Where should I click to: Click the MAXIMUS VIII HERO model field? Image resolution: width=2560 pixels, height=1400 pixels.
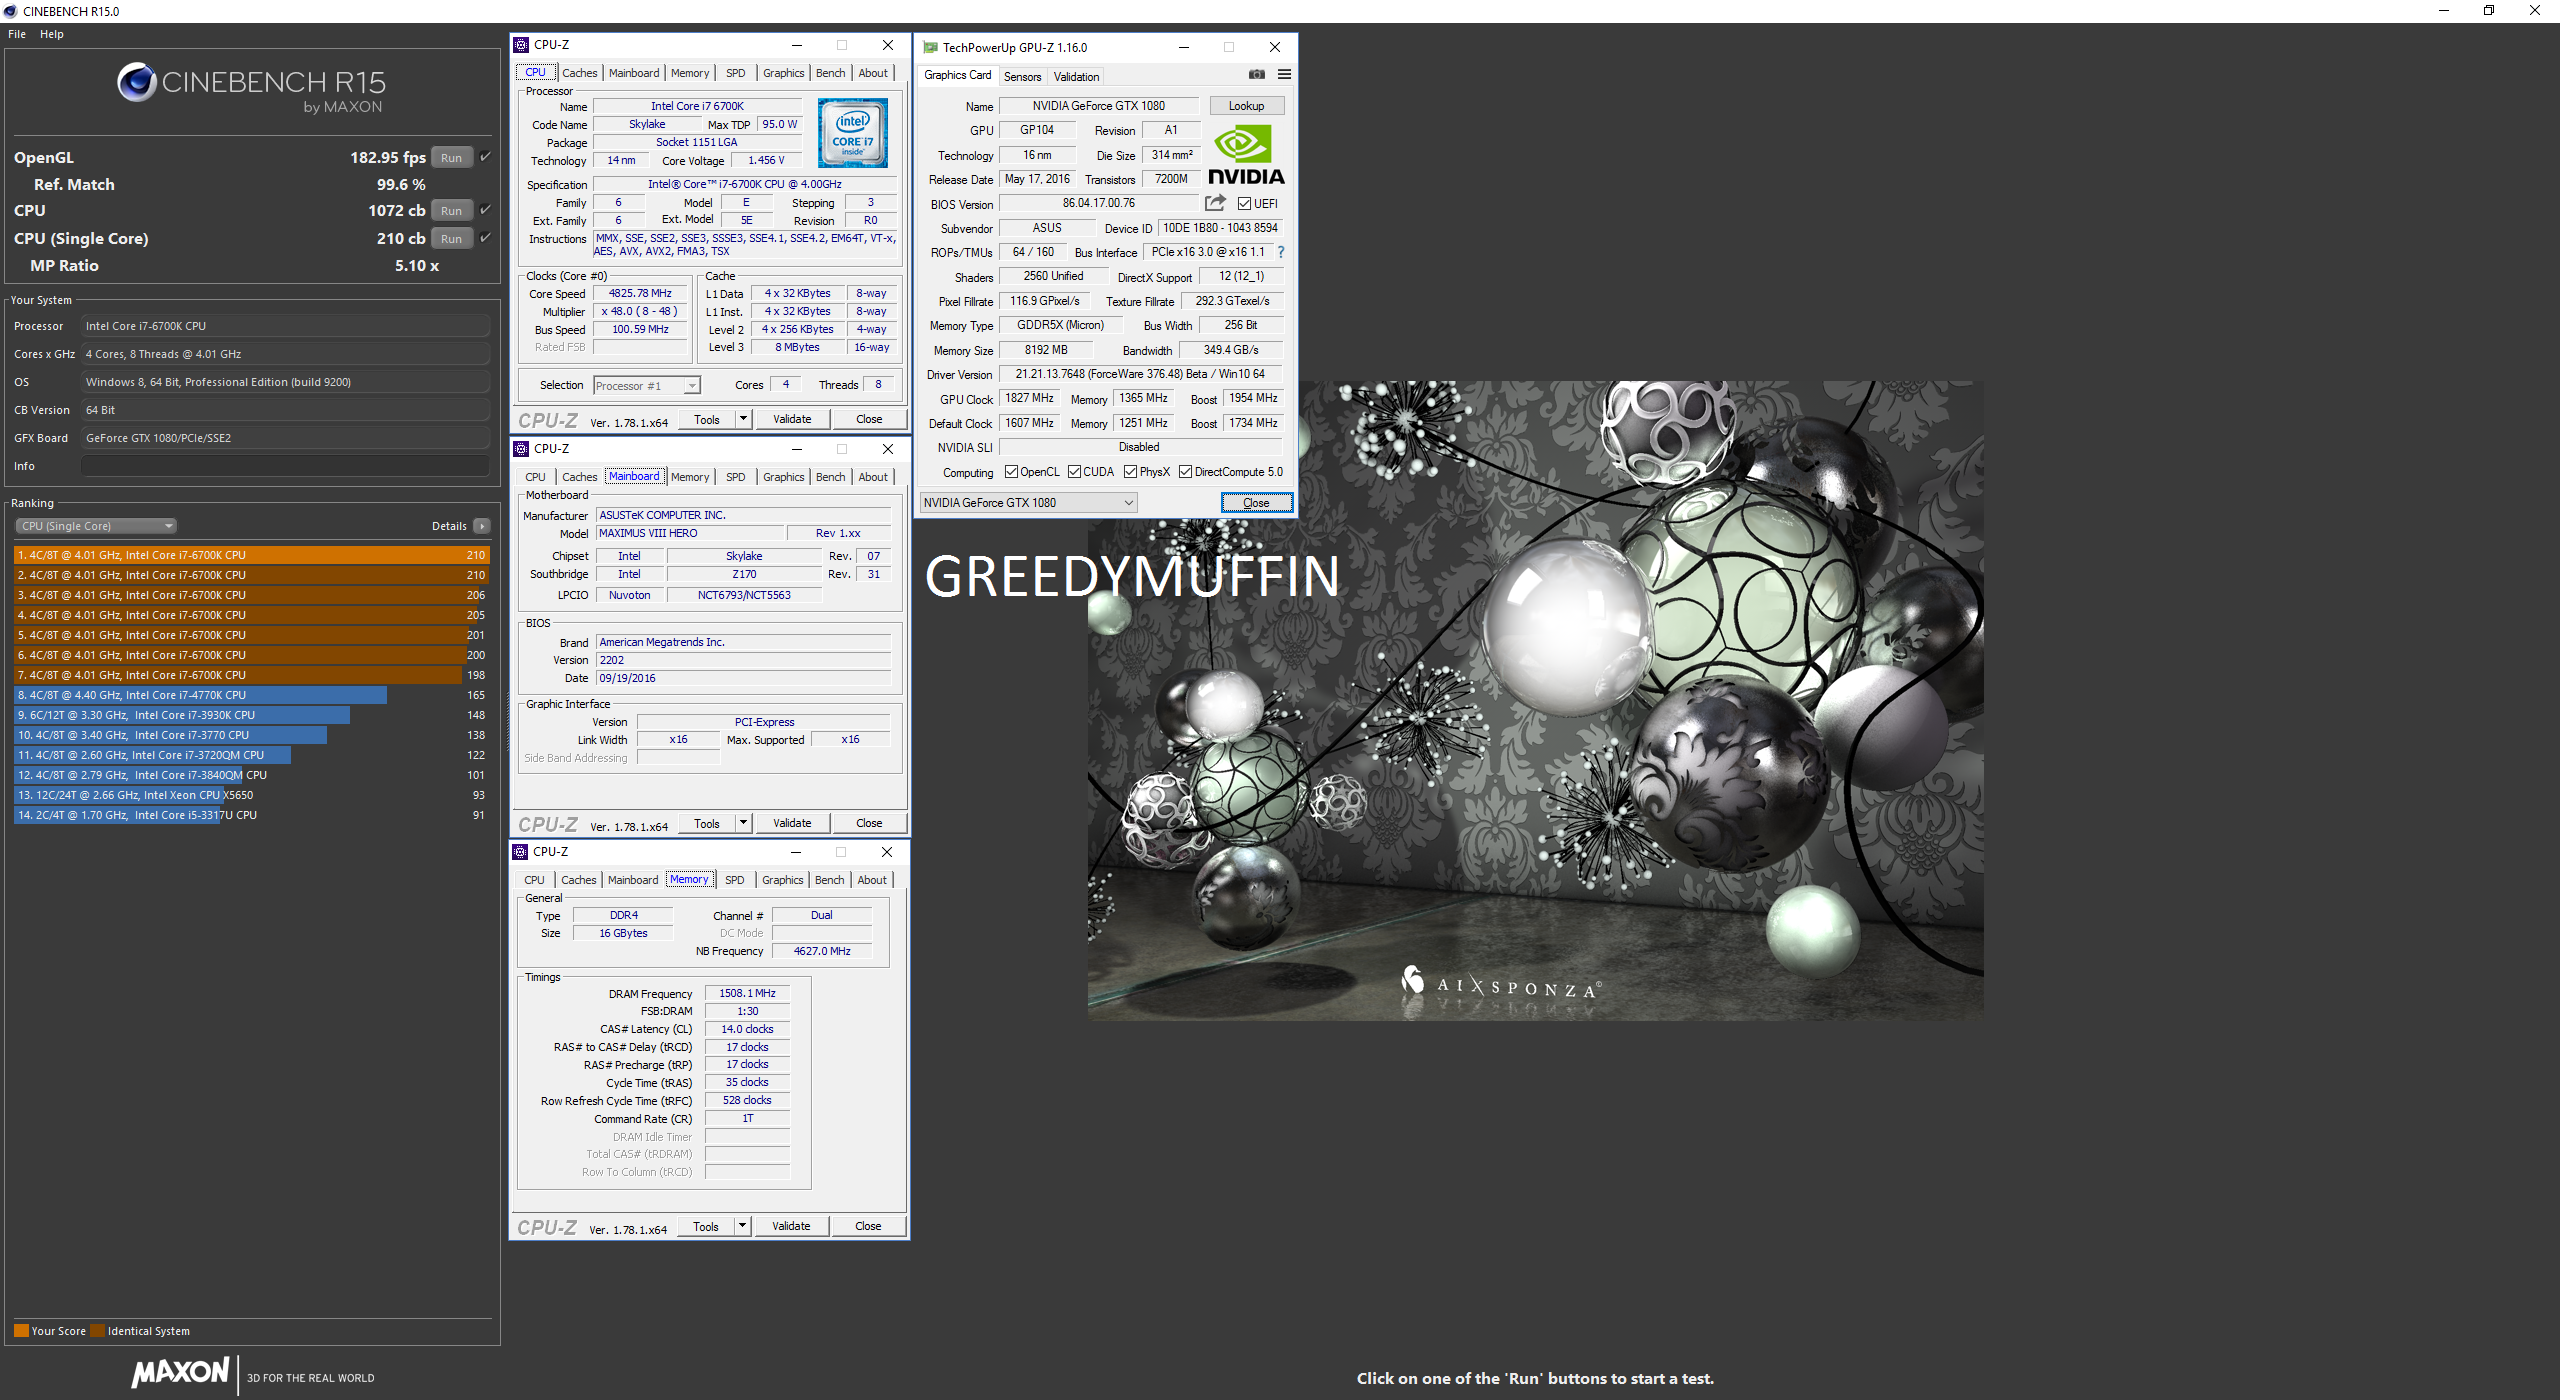pyautogui.click(x=690, y=533)
